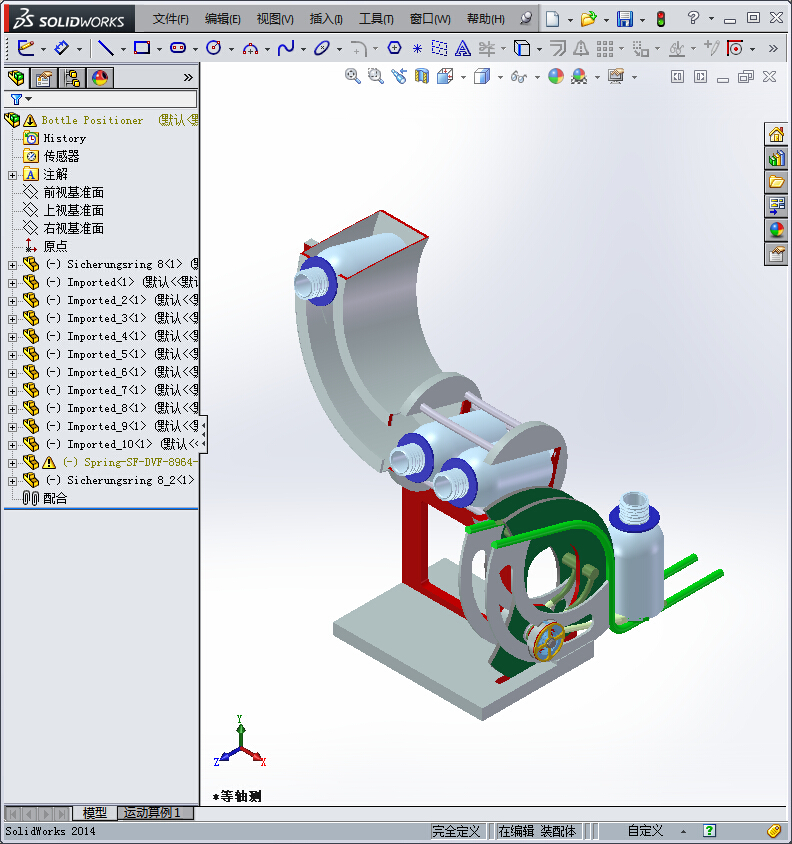Expand the Sicherungsring 8<1> component
Viewport: 792px width, 844px height.
click(x=12, y=265)
